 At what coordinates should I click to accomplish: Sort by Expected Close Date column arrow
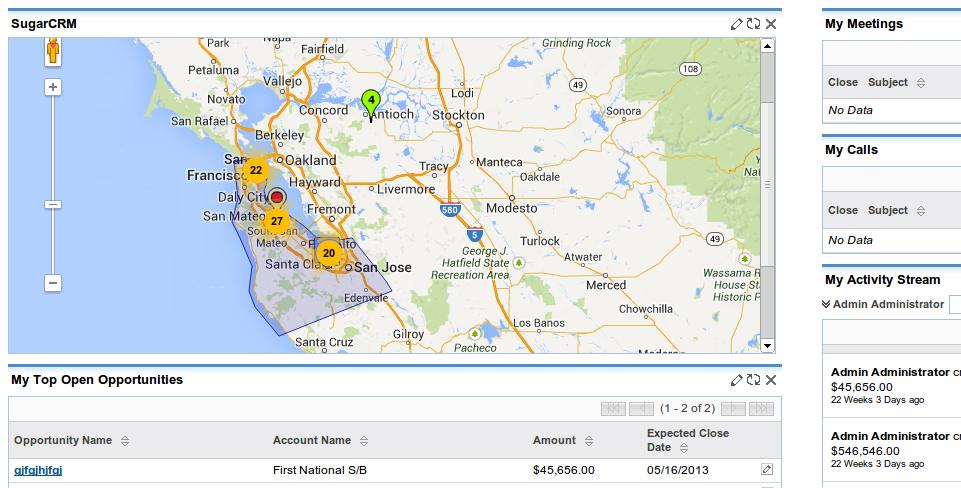point(684,448)
